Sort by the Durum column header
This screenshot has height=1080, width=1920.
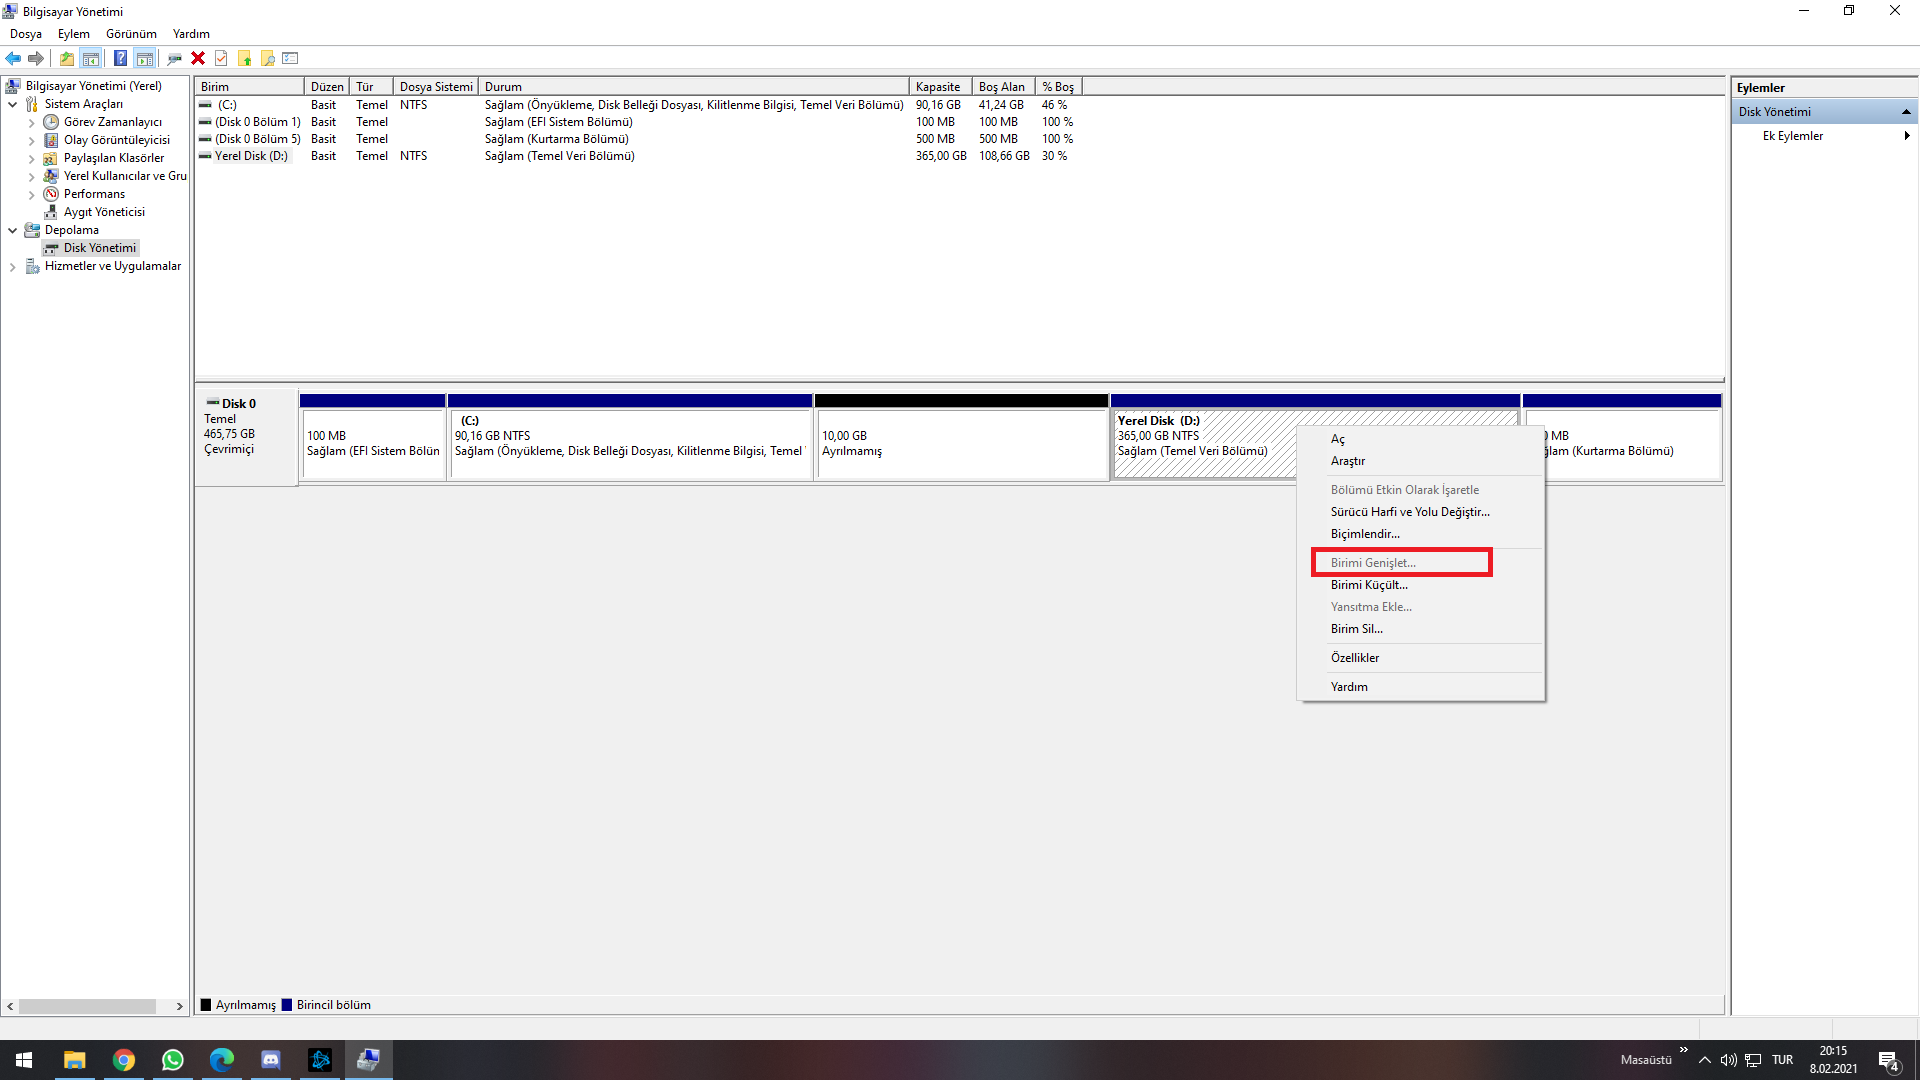(x=694, y=87)
